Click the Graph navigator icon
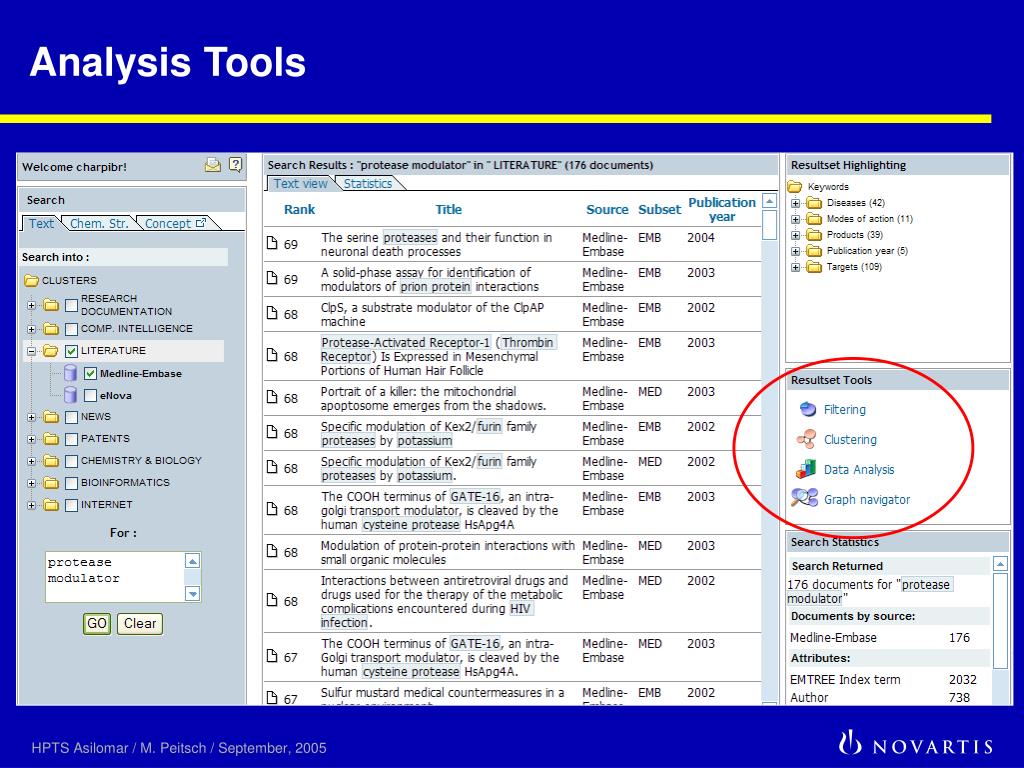 click(x=805, y=498)
